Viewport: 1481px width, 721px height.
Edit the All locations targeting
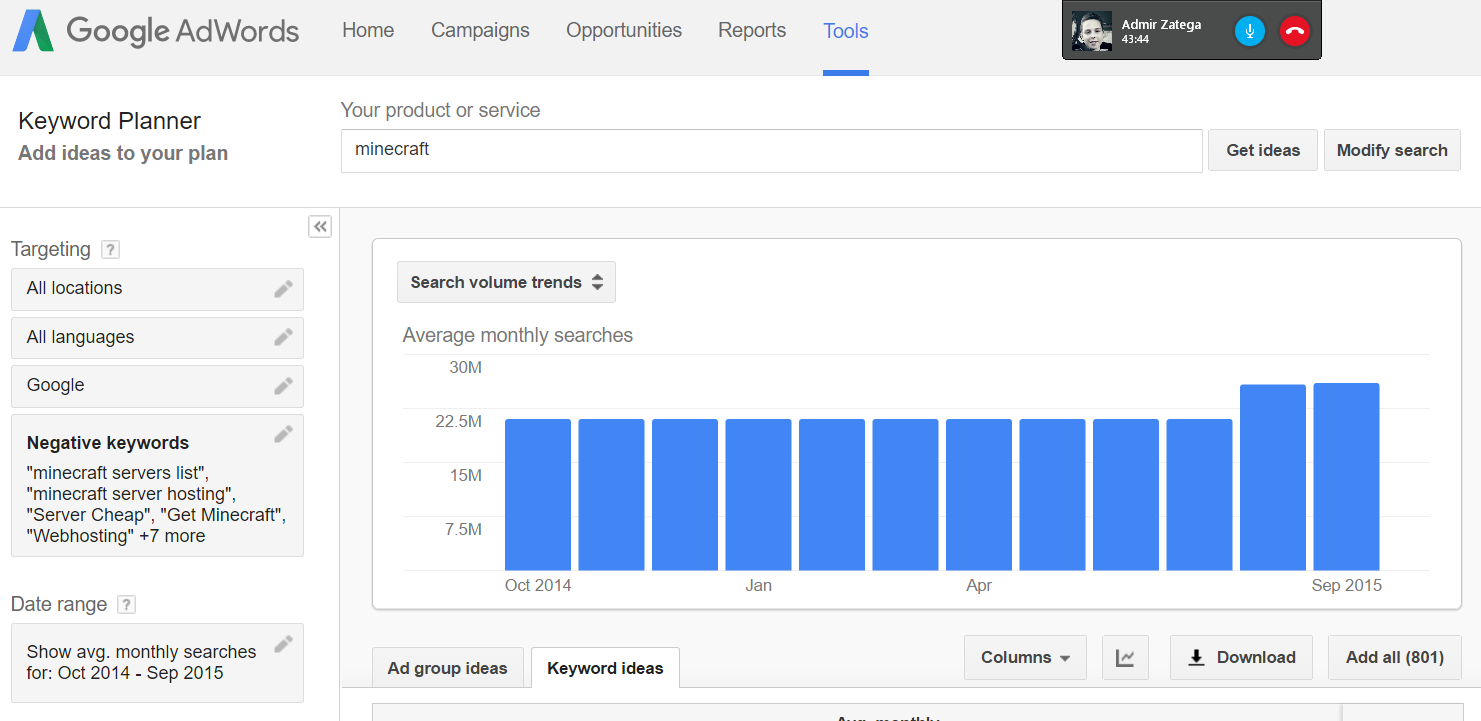[x=284, y=289]
